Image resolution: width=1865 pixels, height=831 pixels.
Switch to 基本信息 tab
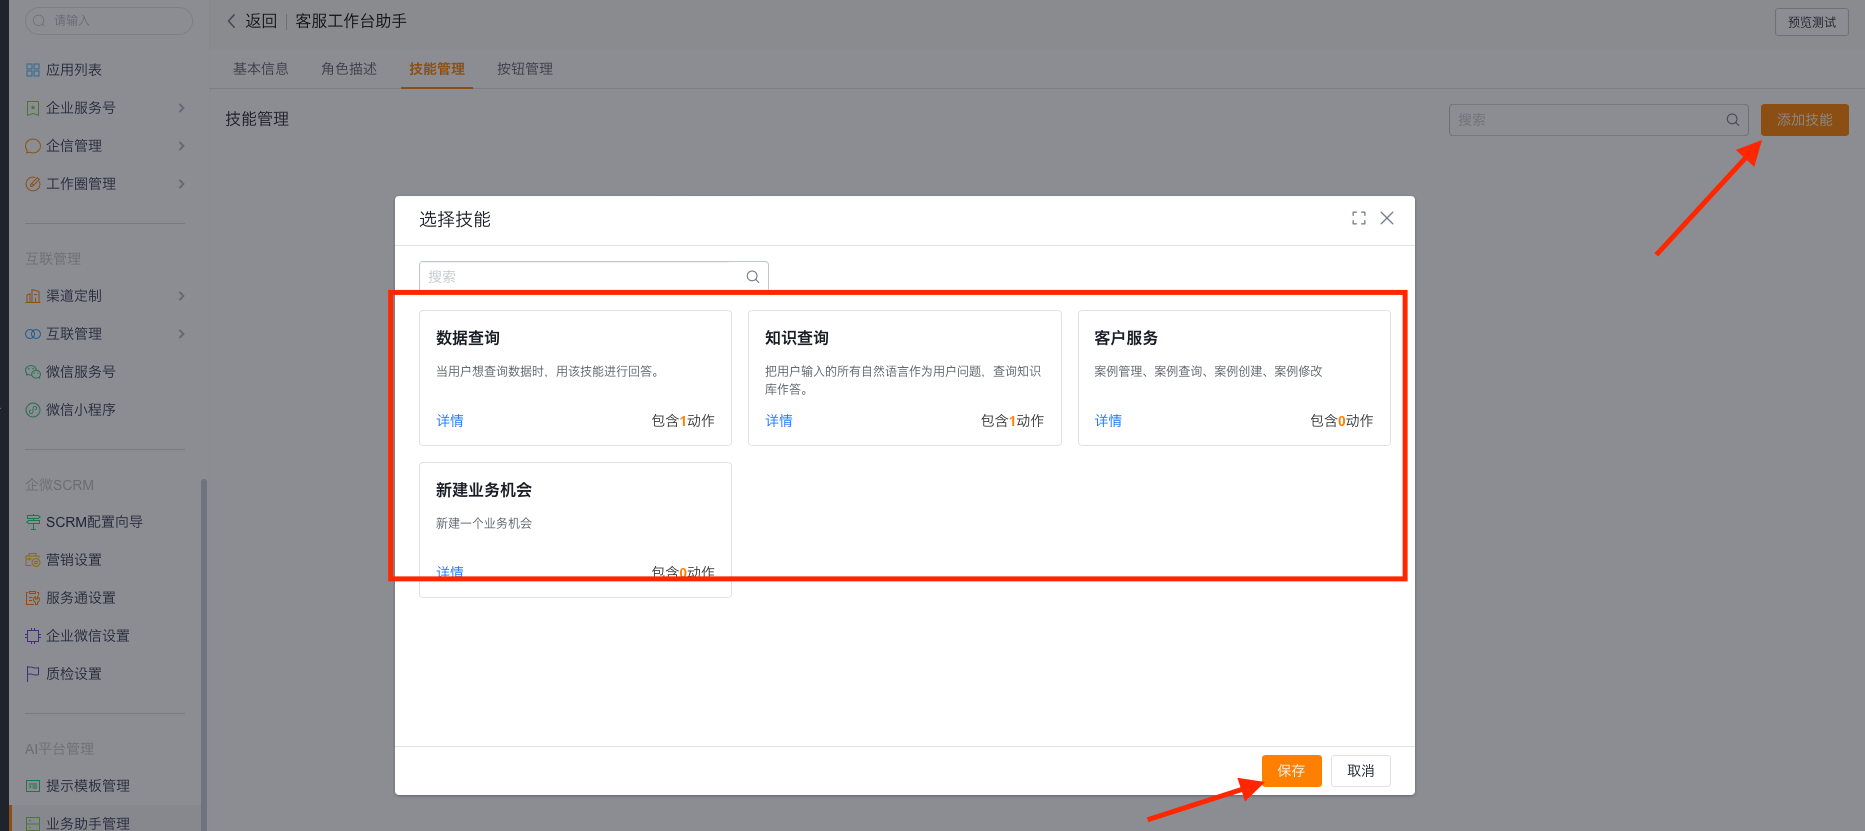coord(261,69)
